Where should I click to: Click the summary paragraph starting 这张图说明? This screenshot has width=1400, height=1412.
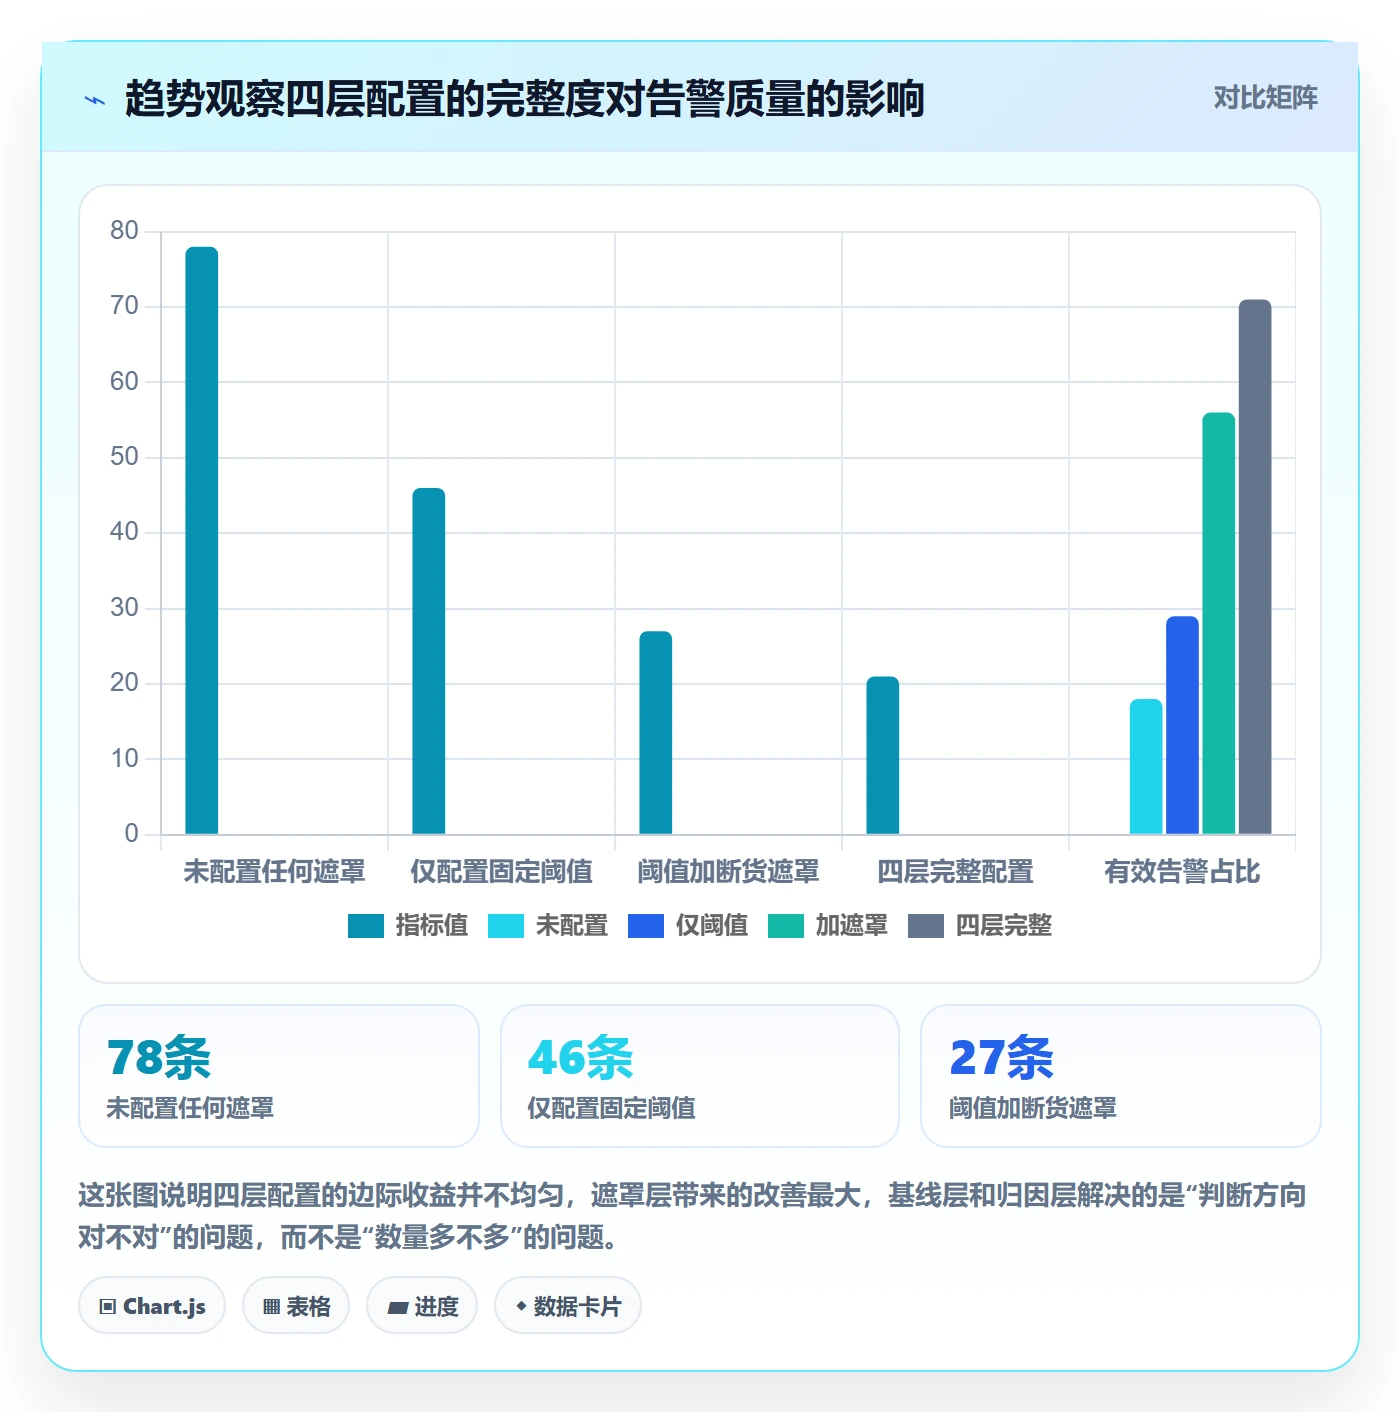692,1216
